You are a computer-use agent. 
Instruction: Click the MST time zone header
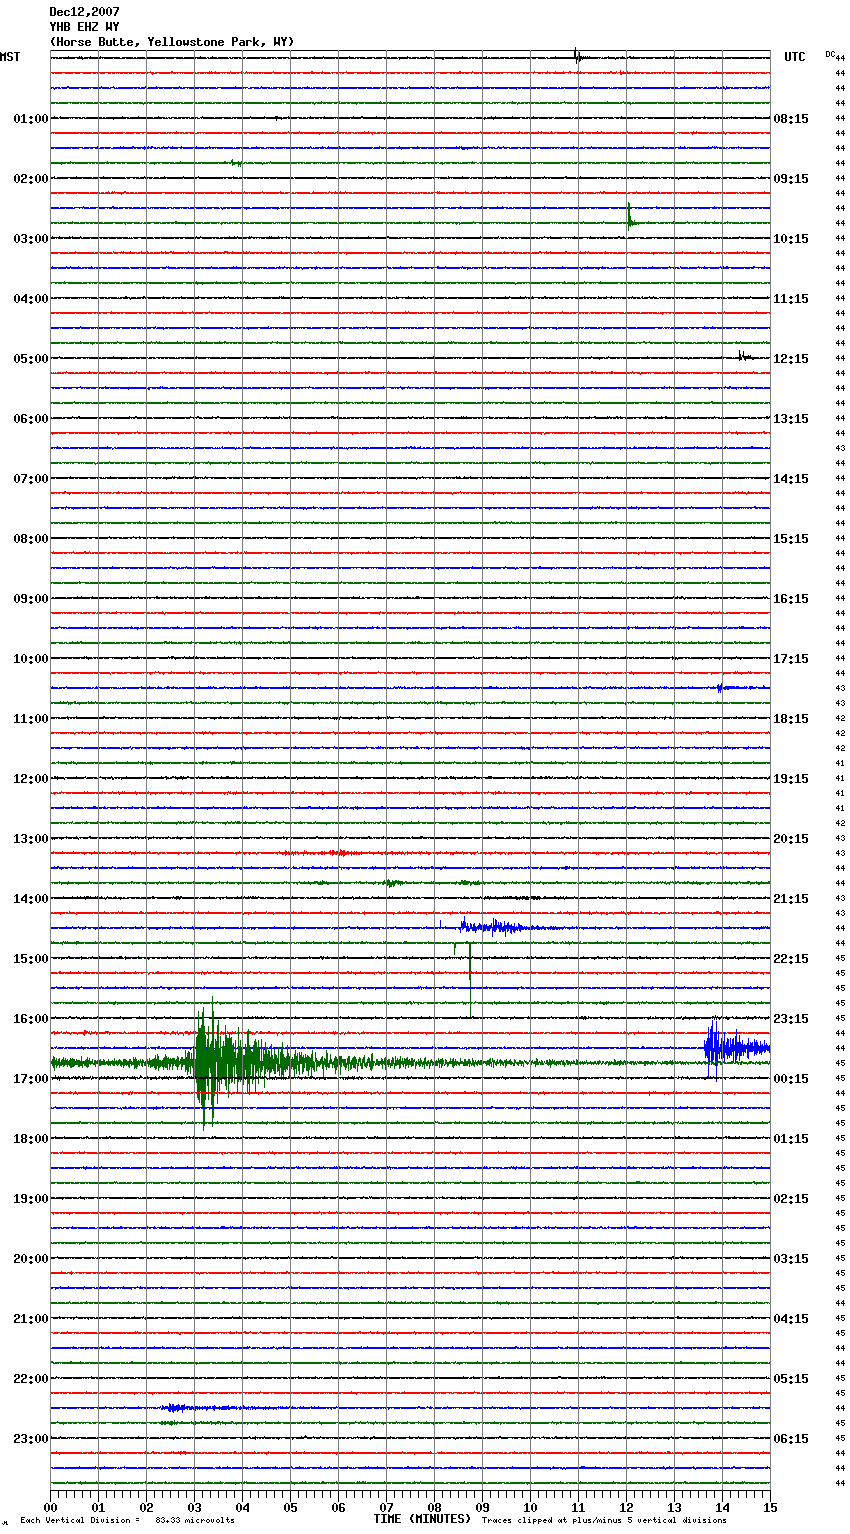point(10,57)
